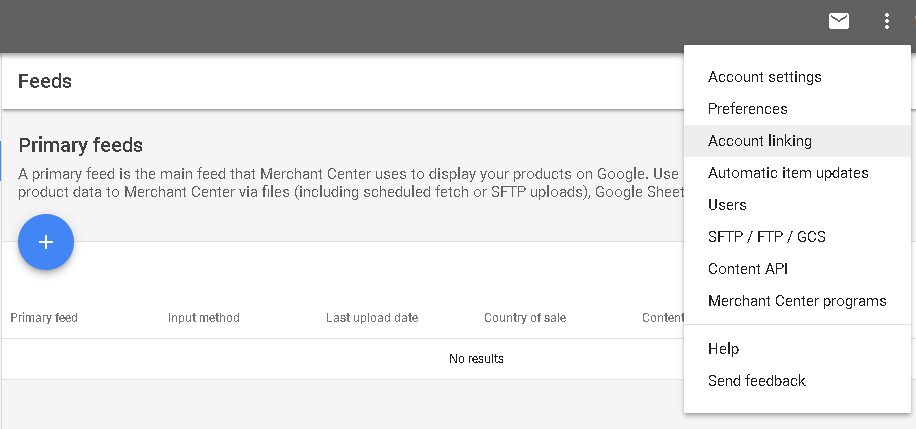Open Help from the menu
Image resolution: width=916 pixels, height=429 pixels.
797,349
